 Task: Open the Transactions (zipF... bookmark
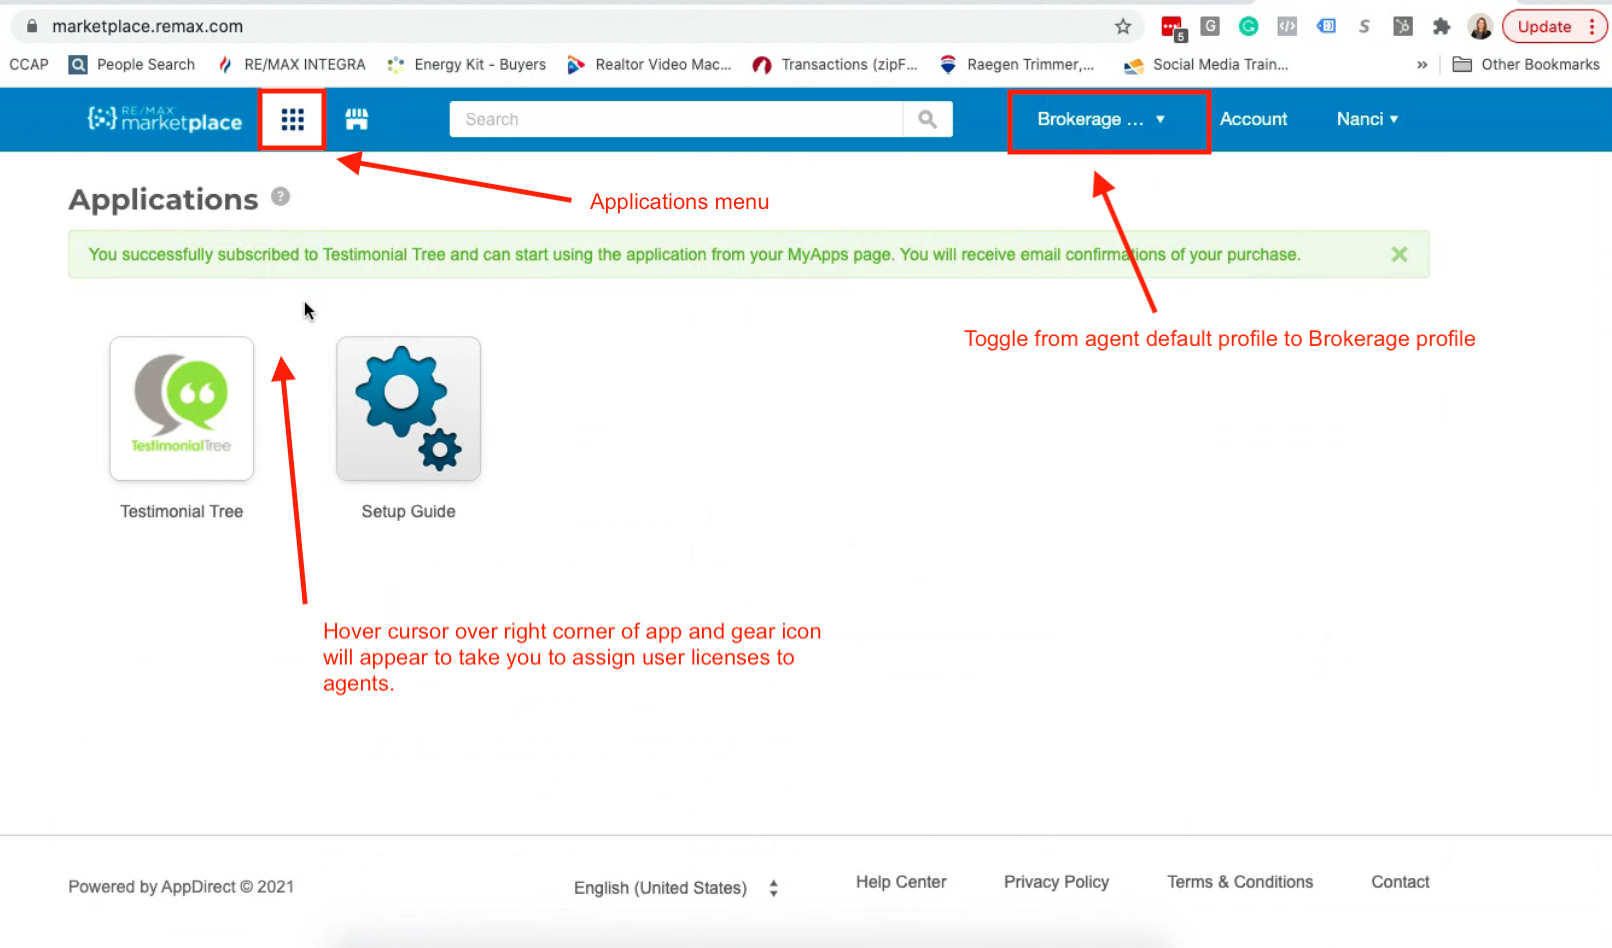(x=835, y=65)
